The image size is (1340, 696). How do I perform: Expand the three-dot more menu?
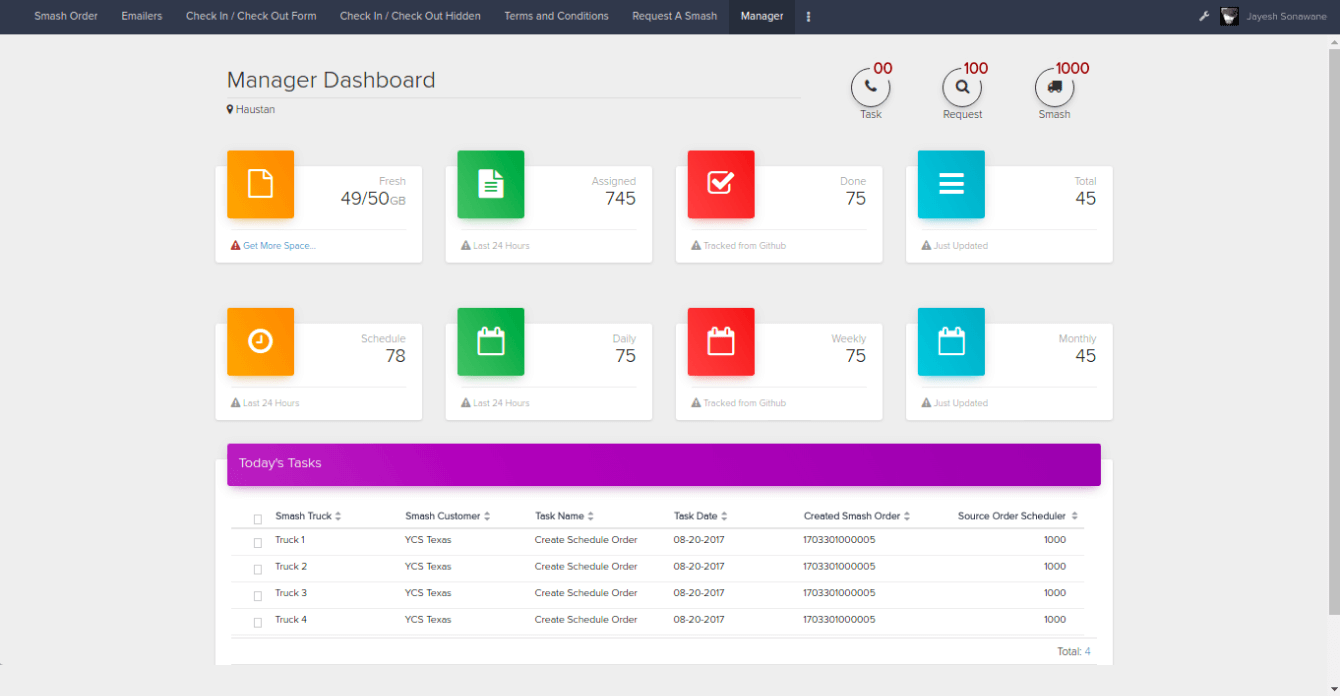(808, 17)
